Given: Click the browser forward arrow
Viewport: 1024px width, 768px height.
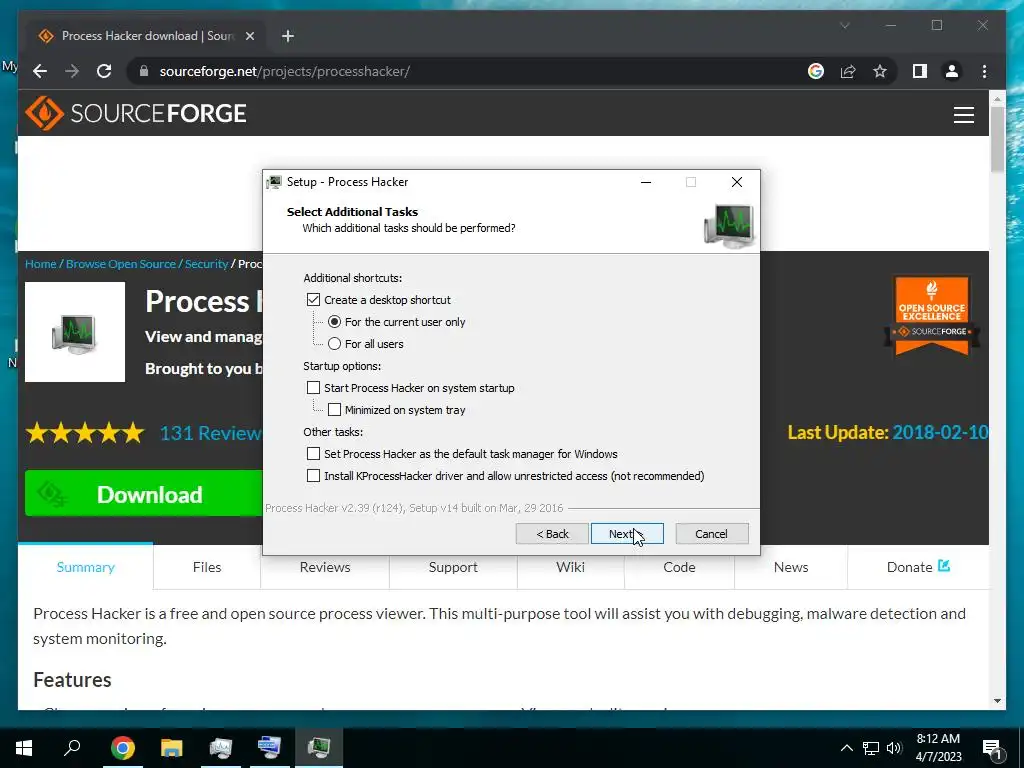Looking at the screenshot, I should pos(72,71).
